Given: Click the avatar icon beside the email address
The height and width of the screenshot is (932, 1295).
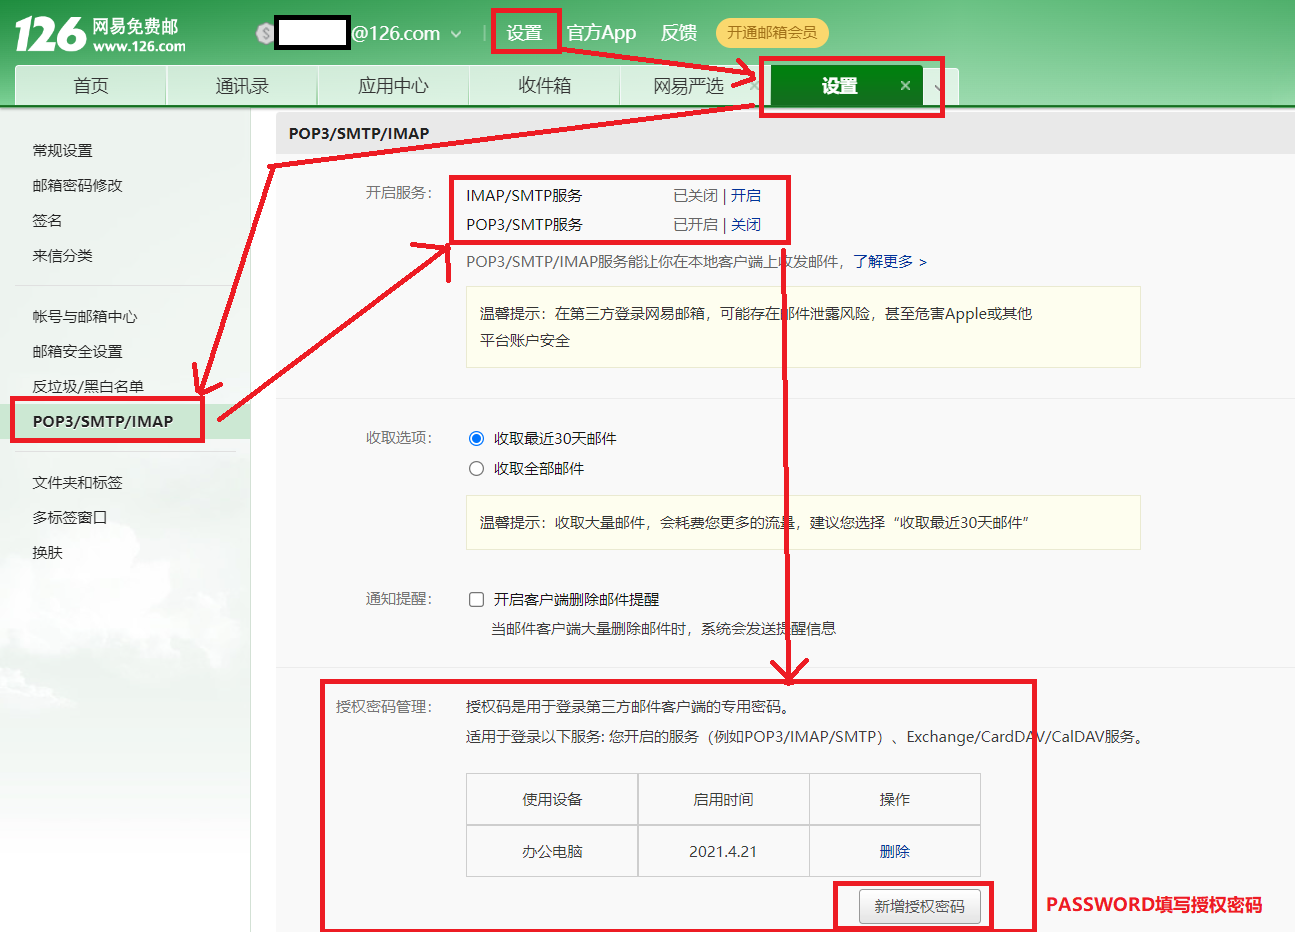Looking at the screenshot, I should [x=265, y=33].
